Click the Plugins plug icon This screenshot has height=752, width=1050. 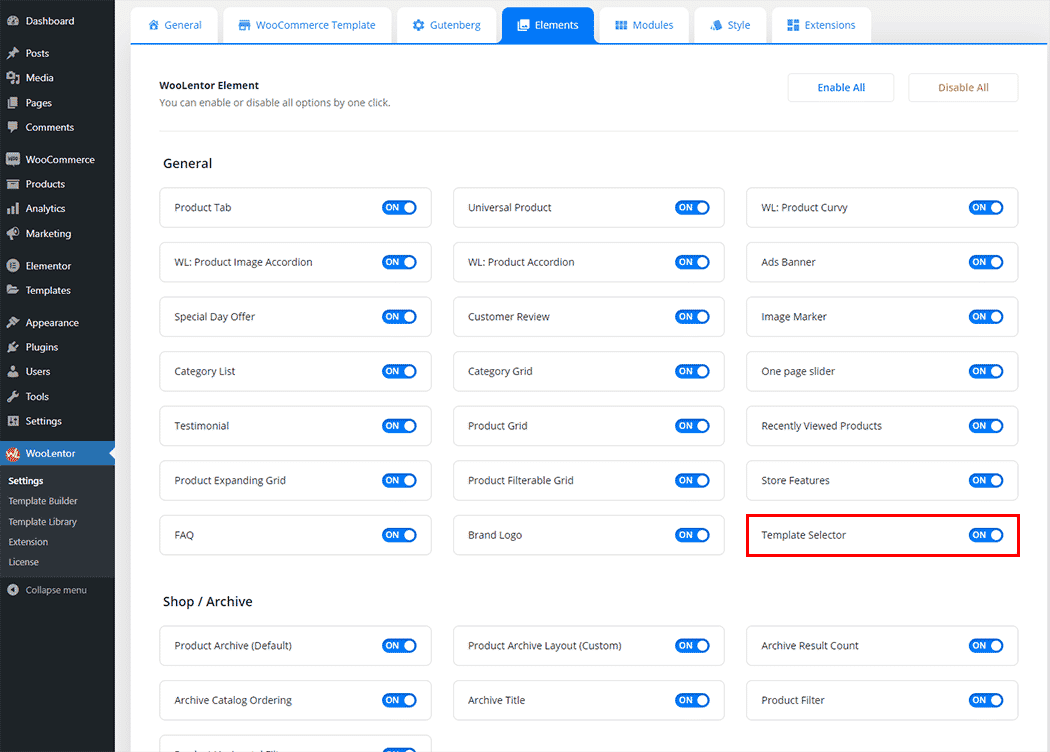[13, 347]
